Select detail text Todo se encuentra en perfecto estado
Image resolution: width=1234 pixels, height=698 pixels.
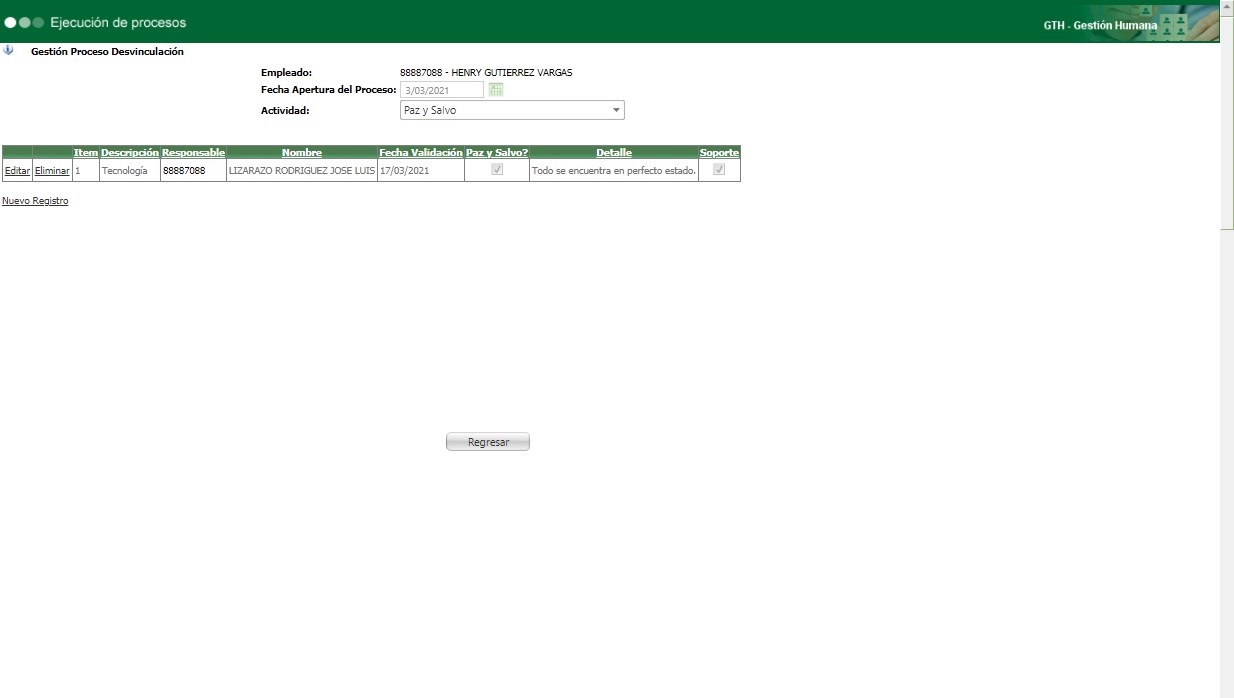click(x=614, y=171)
